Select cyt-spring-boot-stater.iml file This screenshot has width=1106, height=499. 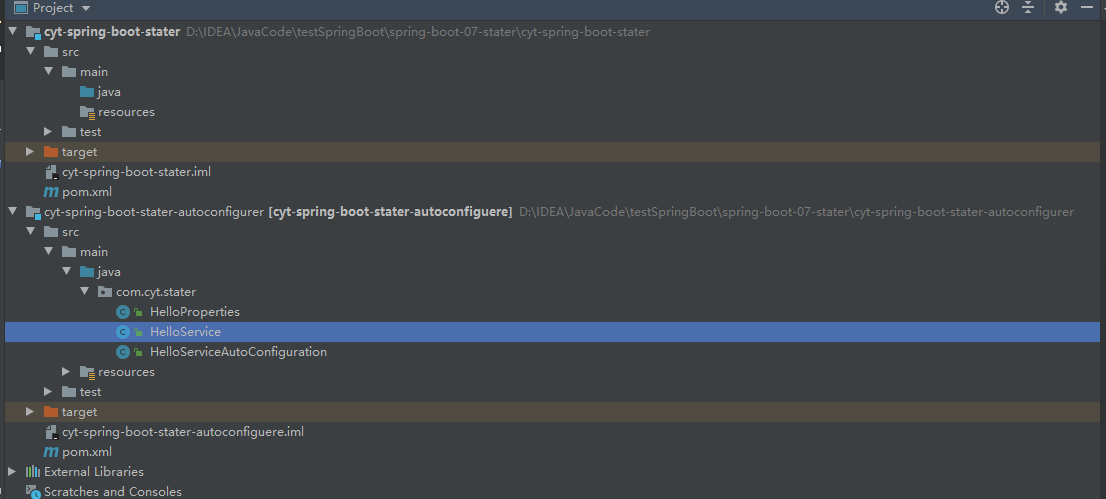pyautogui.click(x=136, y=172)
